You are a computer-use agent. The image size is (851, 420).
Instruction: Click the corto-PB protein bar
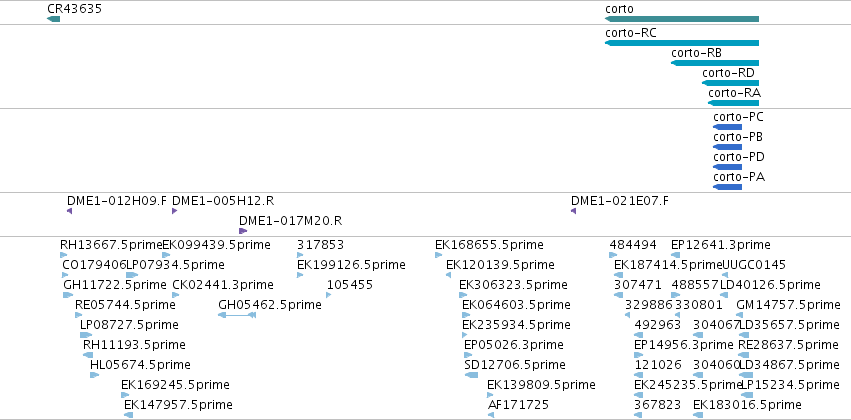click(727, 147)
